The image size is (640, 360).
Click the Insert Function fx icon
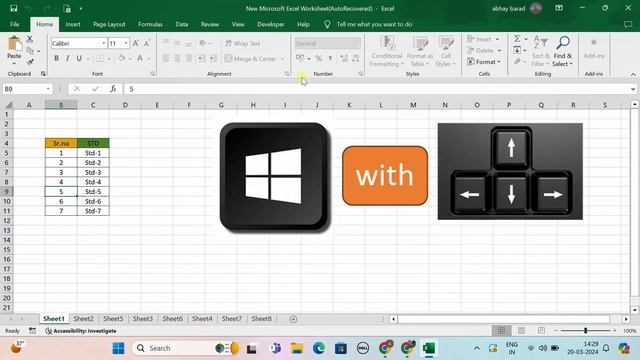click(x=113, y=89)
